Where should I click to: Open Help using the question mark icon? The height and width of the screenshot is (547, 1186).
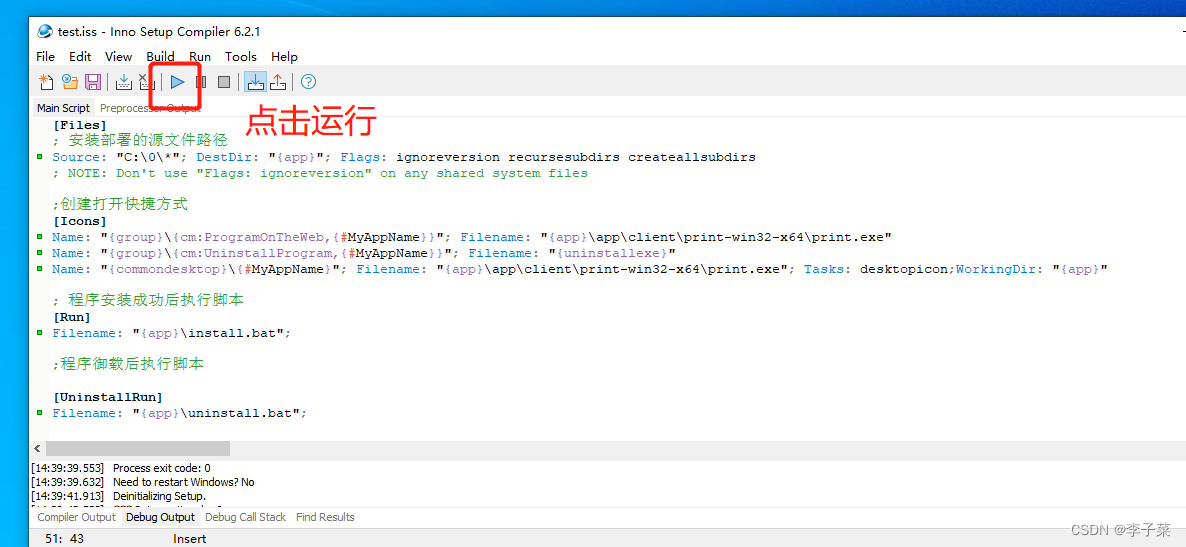308,82
